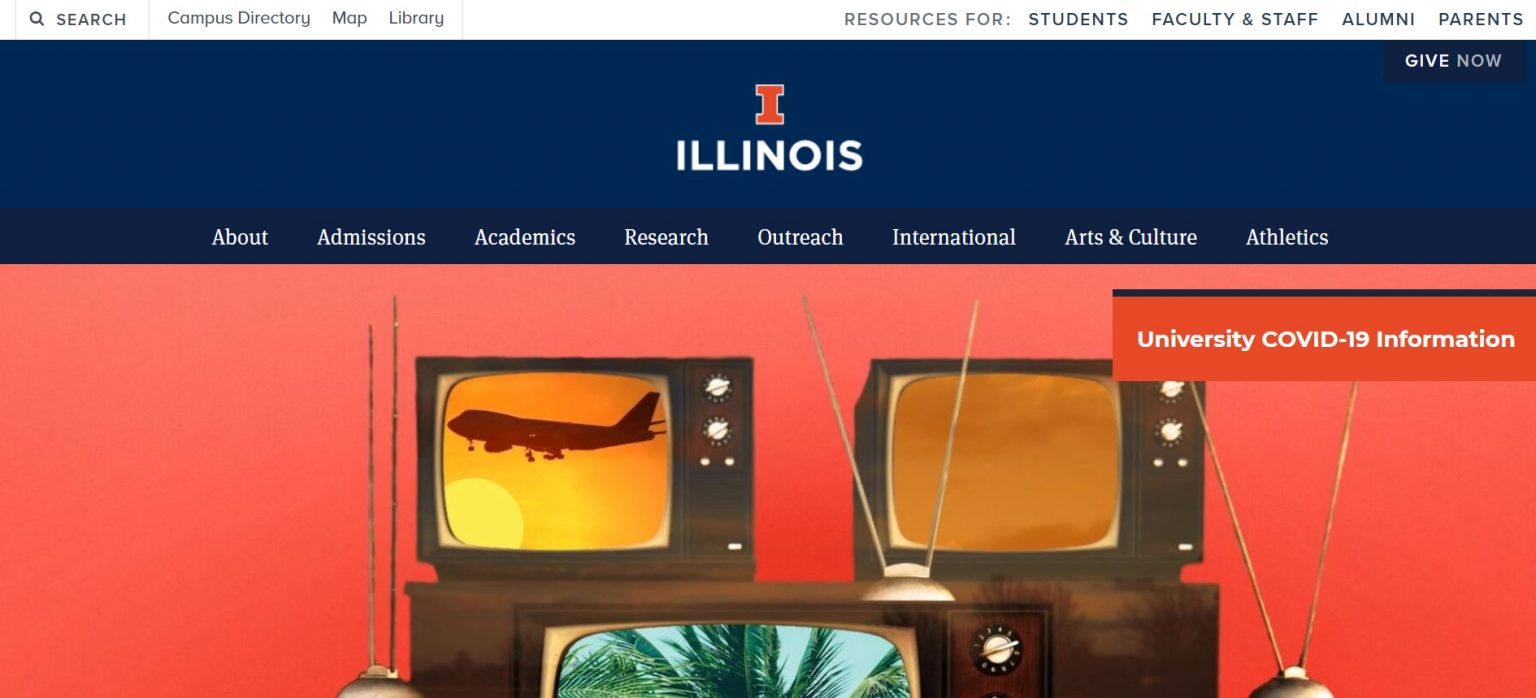Click the Give Now button

(x=1453, y=61)
